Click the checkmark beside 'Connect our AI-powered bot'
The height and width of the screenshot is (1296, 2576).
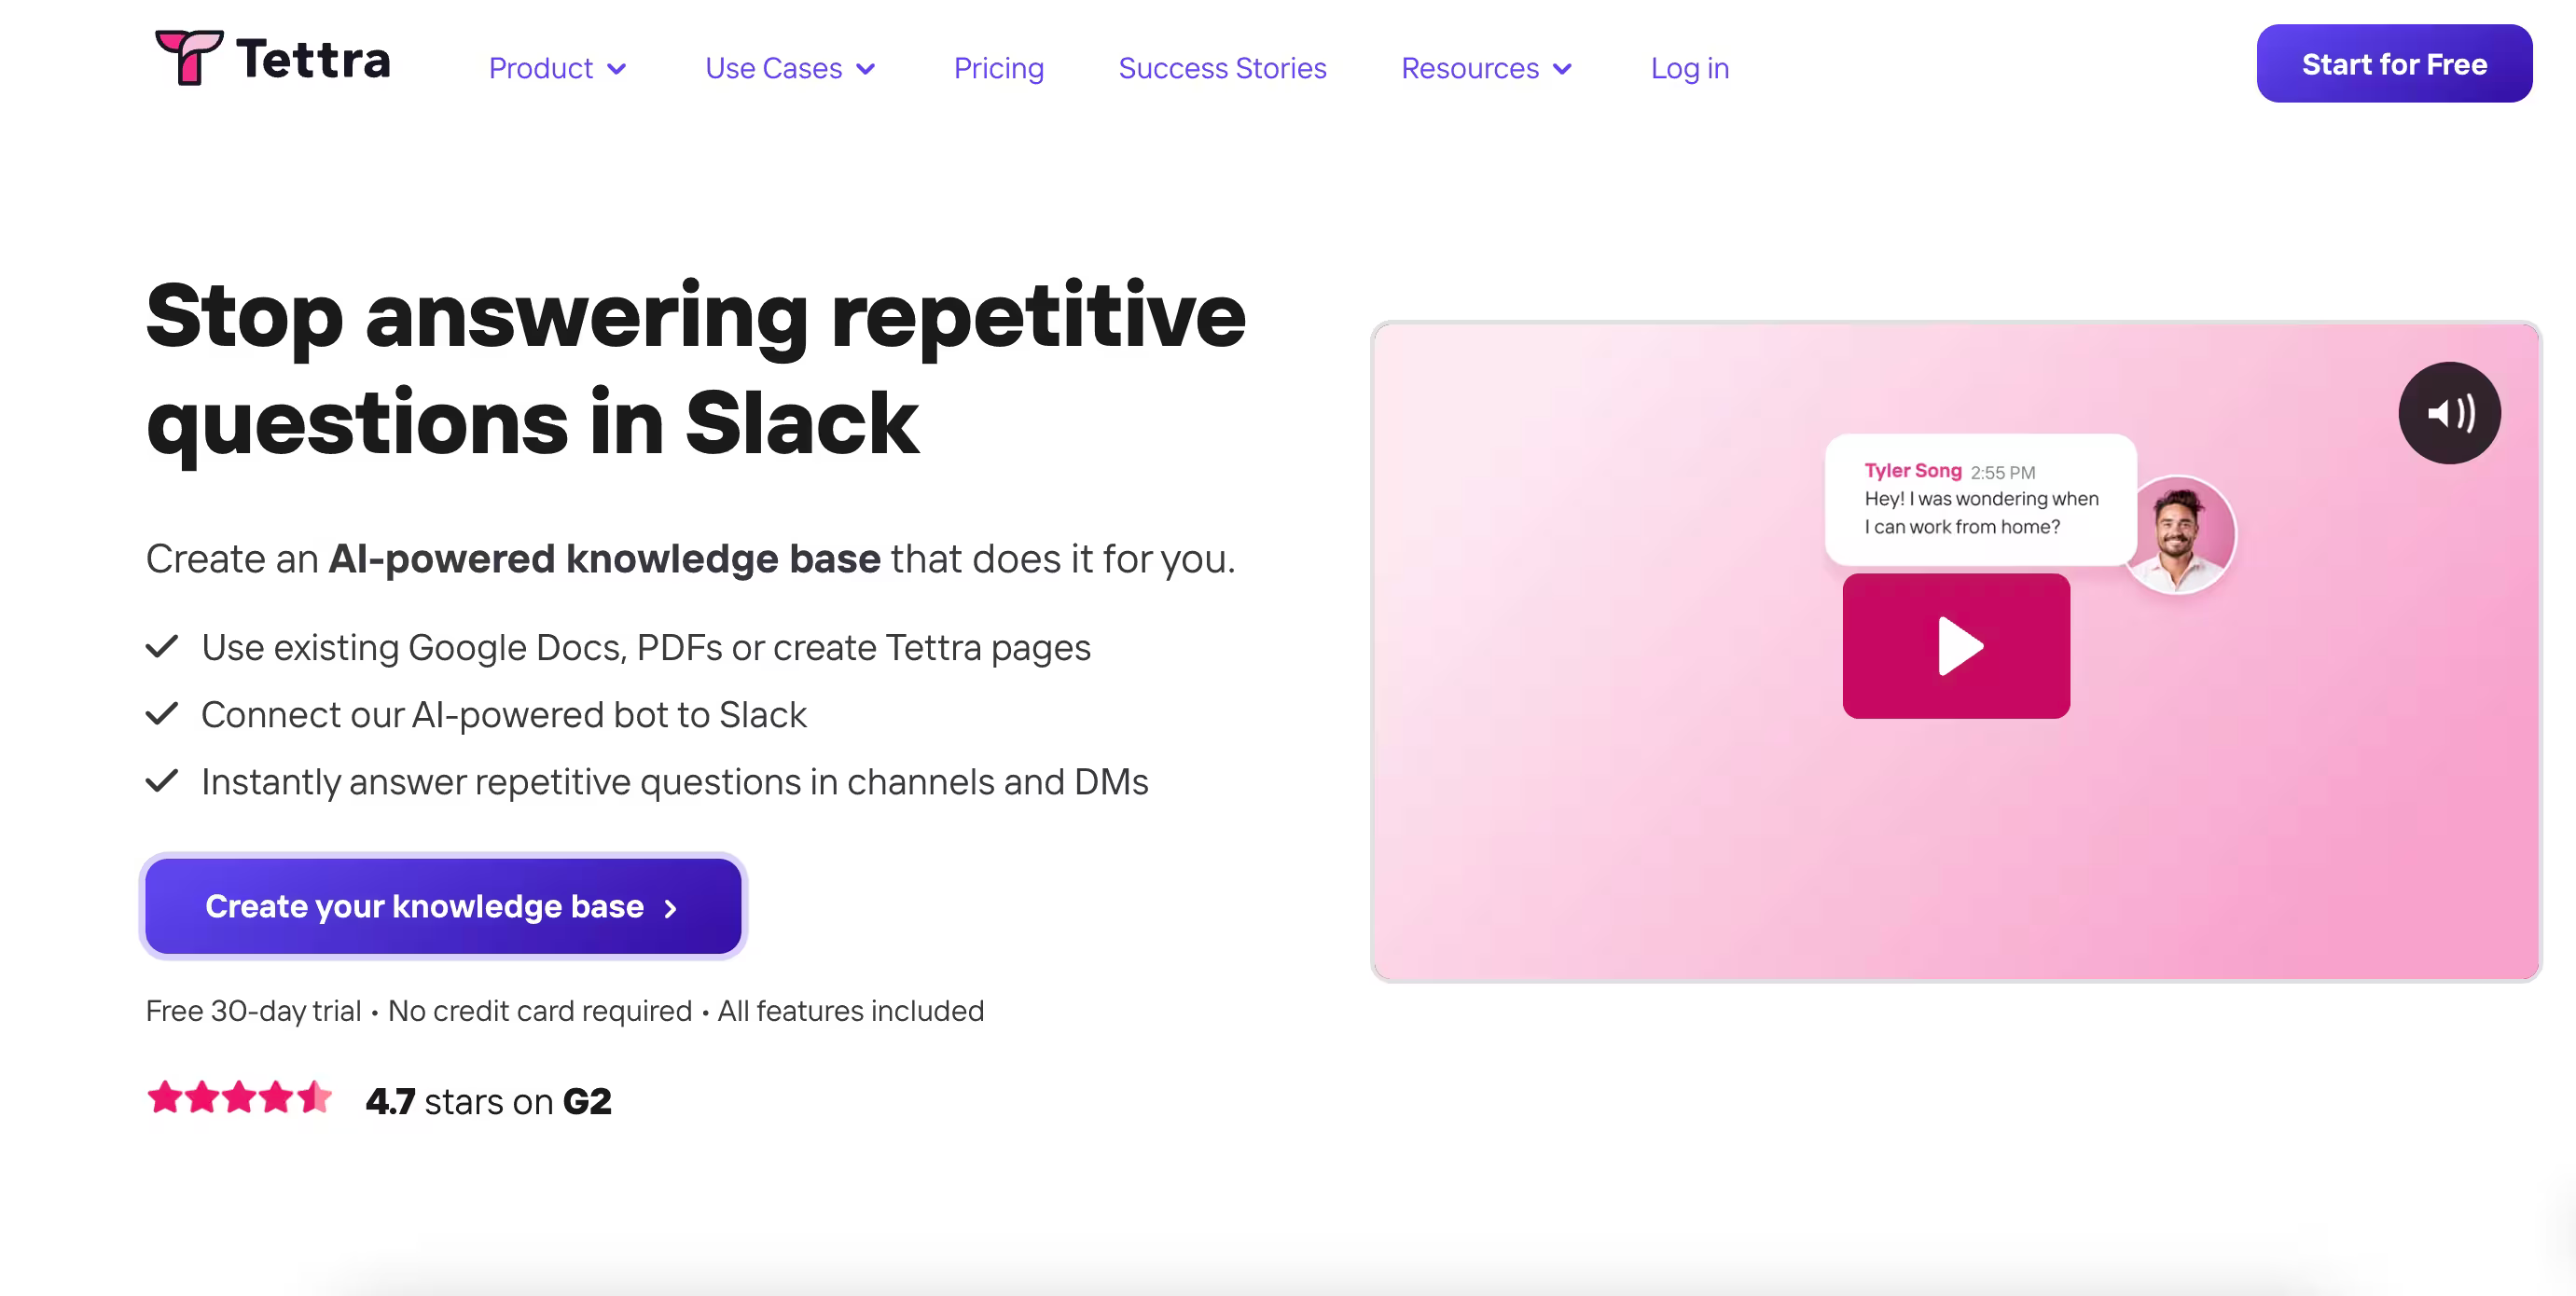point(162,714)
